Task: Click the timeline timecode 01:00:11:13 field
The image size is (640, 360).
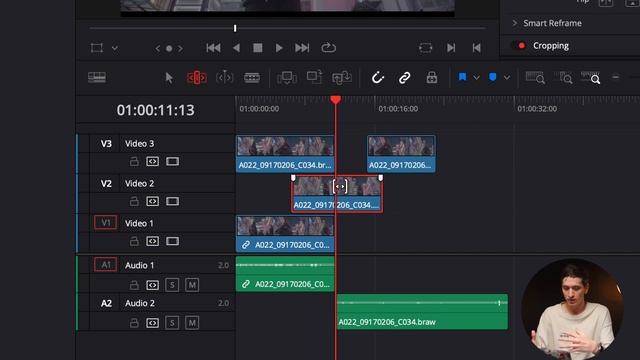Action: coord(155,110)
